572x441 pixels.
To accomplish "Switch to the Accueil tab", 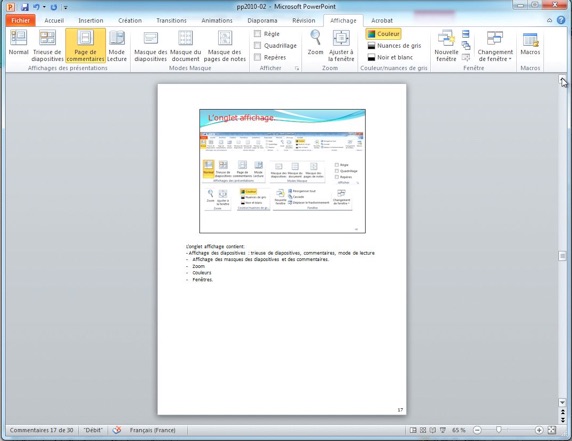I will [54, 20].
